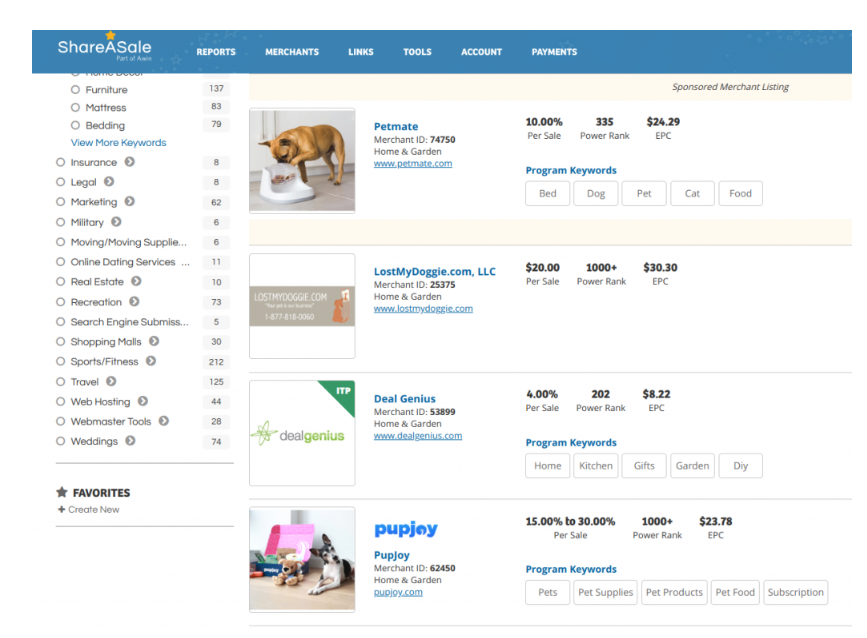Screen dimensions: 867x638
Task: Expand the Insurance category arrow
Action: [129, 161]
